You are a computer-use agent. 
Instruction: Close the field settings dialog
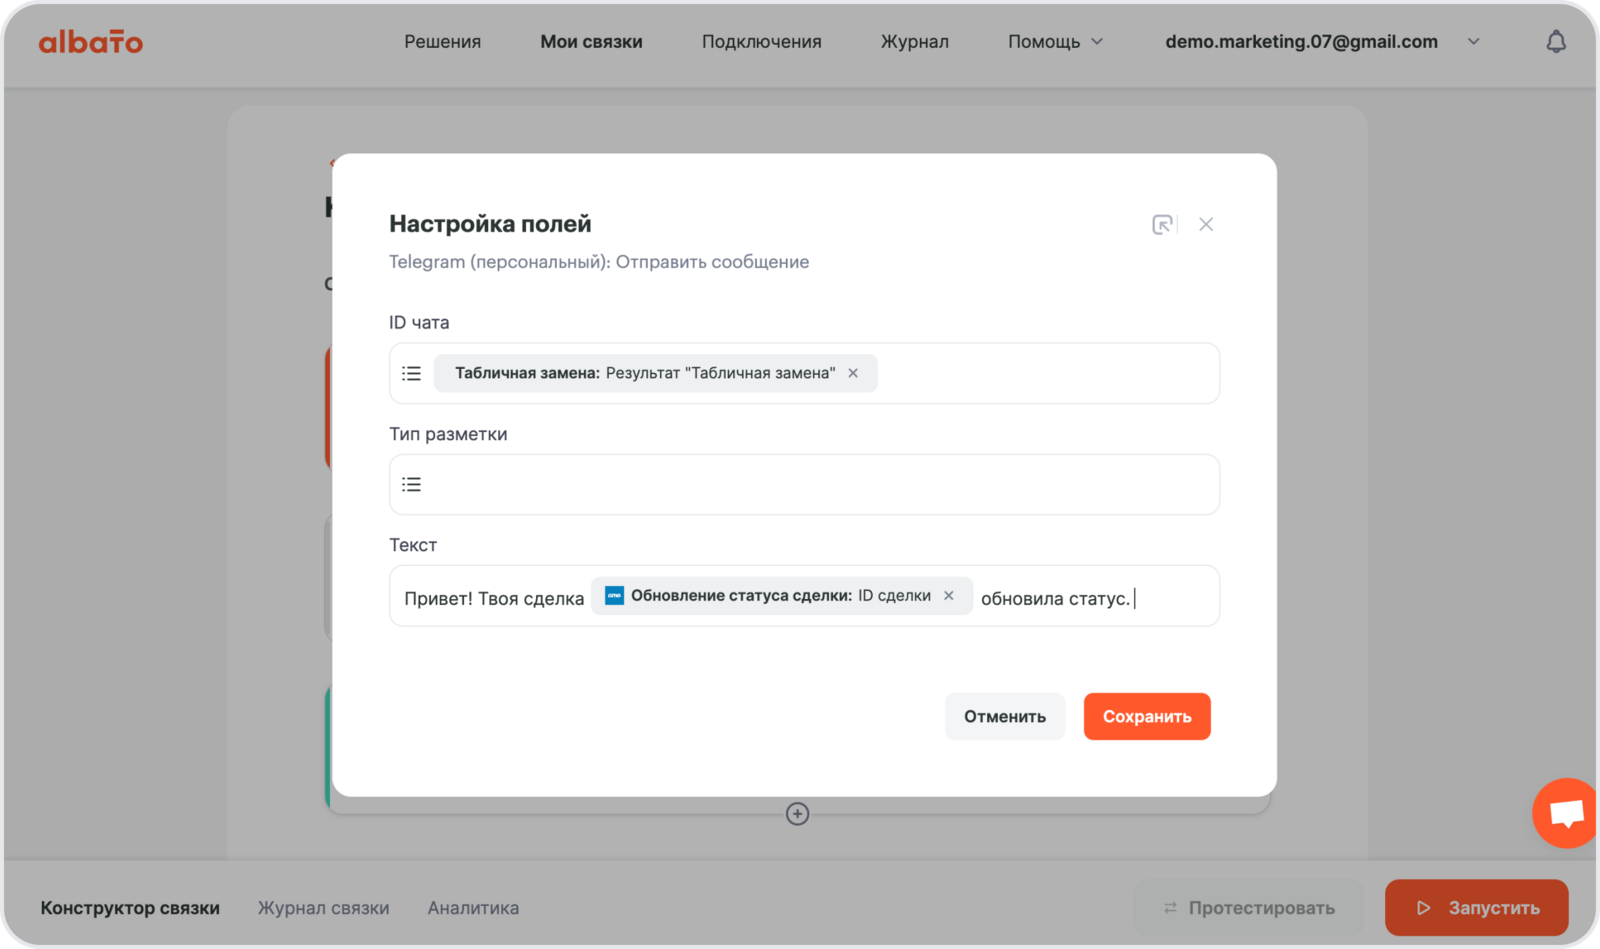point(1206,224)
